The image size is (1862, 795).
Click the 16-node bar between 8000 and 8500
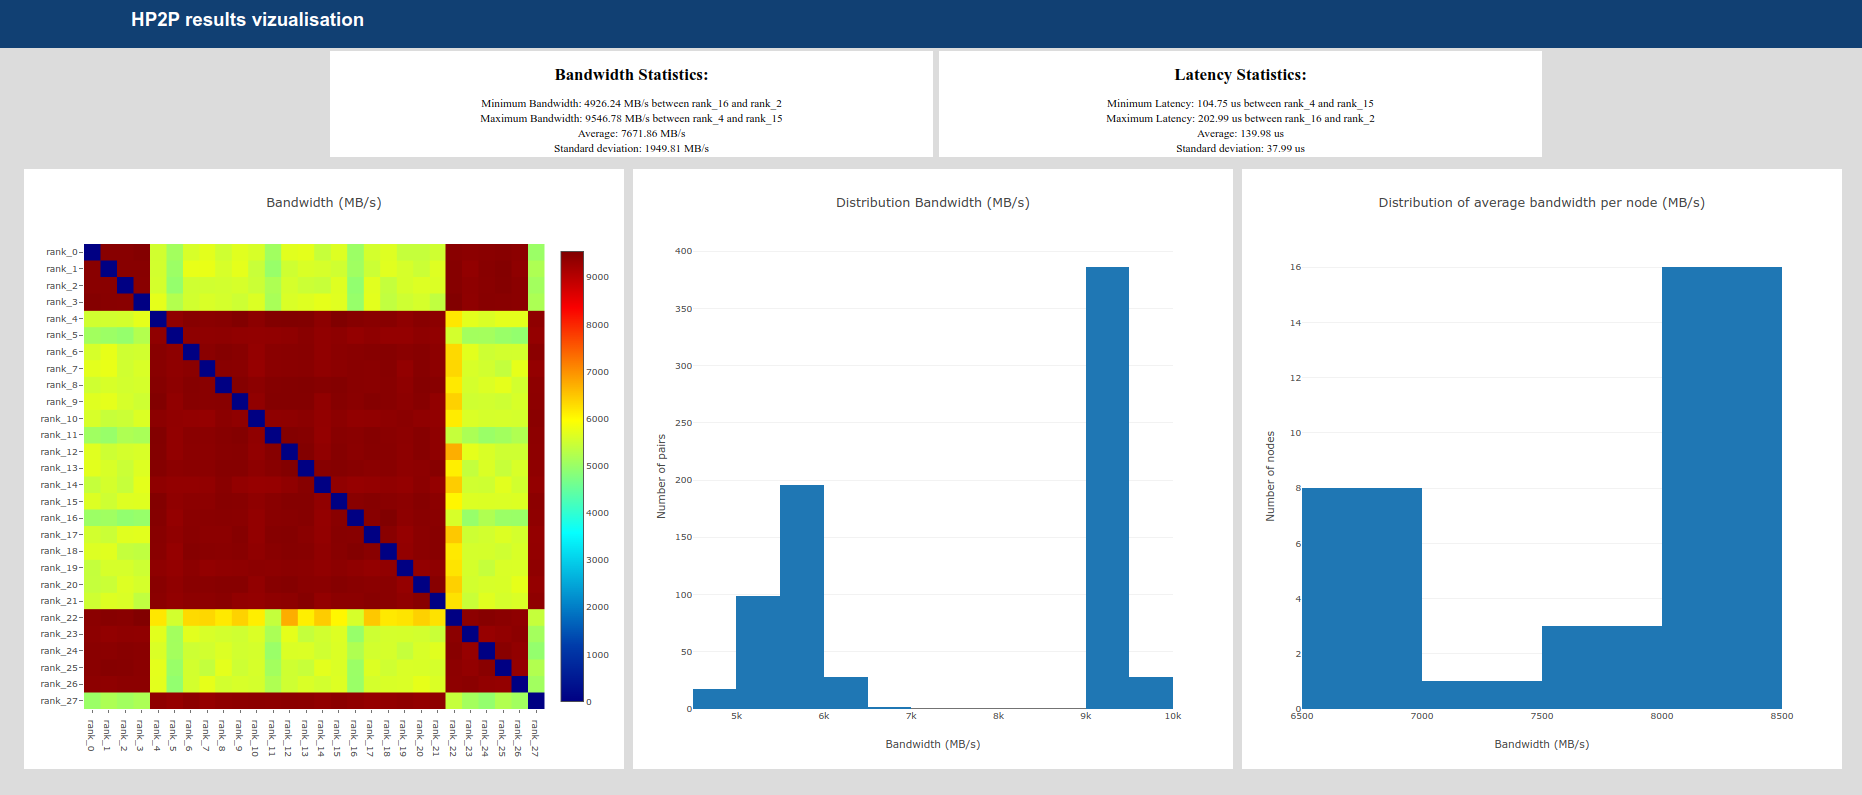(x=1722, y=488)
